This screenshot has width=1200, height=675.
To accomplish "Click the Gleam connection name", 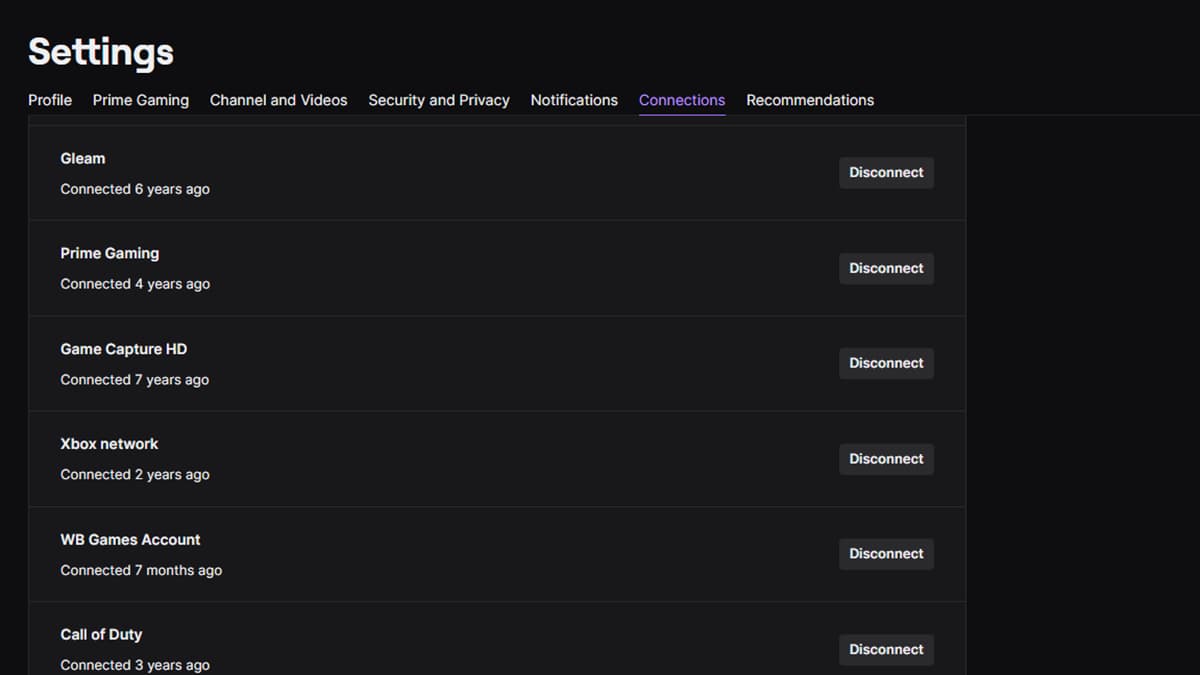I will (x=82, y=158).
